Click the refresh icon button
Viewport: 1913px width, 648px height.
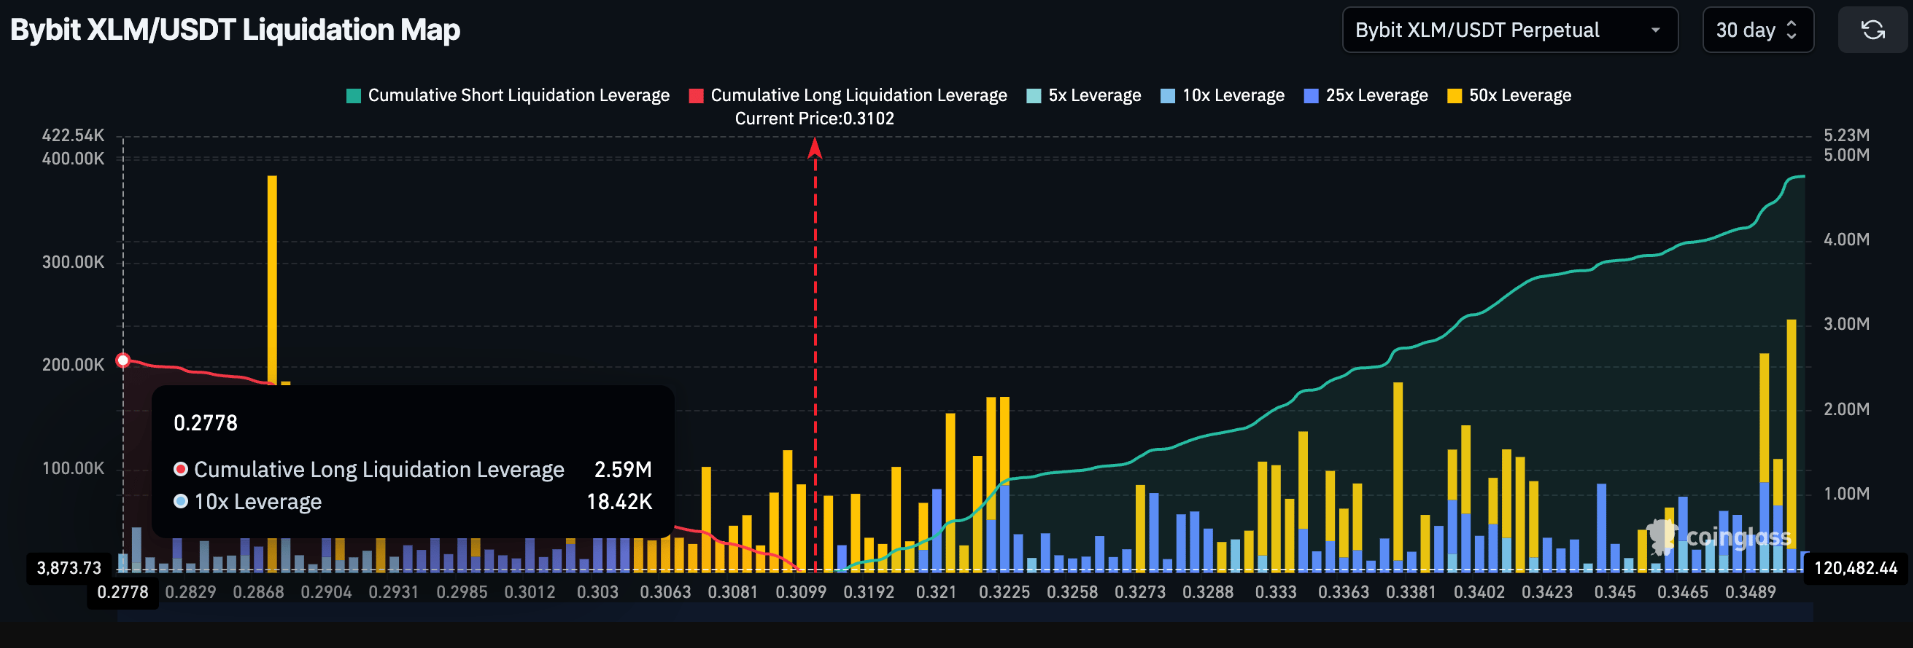coord(1872,30)
